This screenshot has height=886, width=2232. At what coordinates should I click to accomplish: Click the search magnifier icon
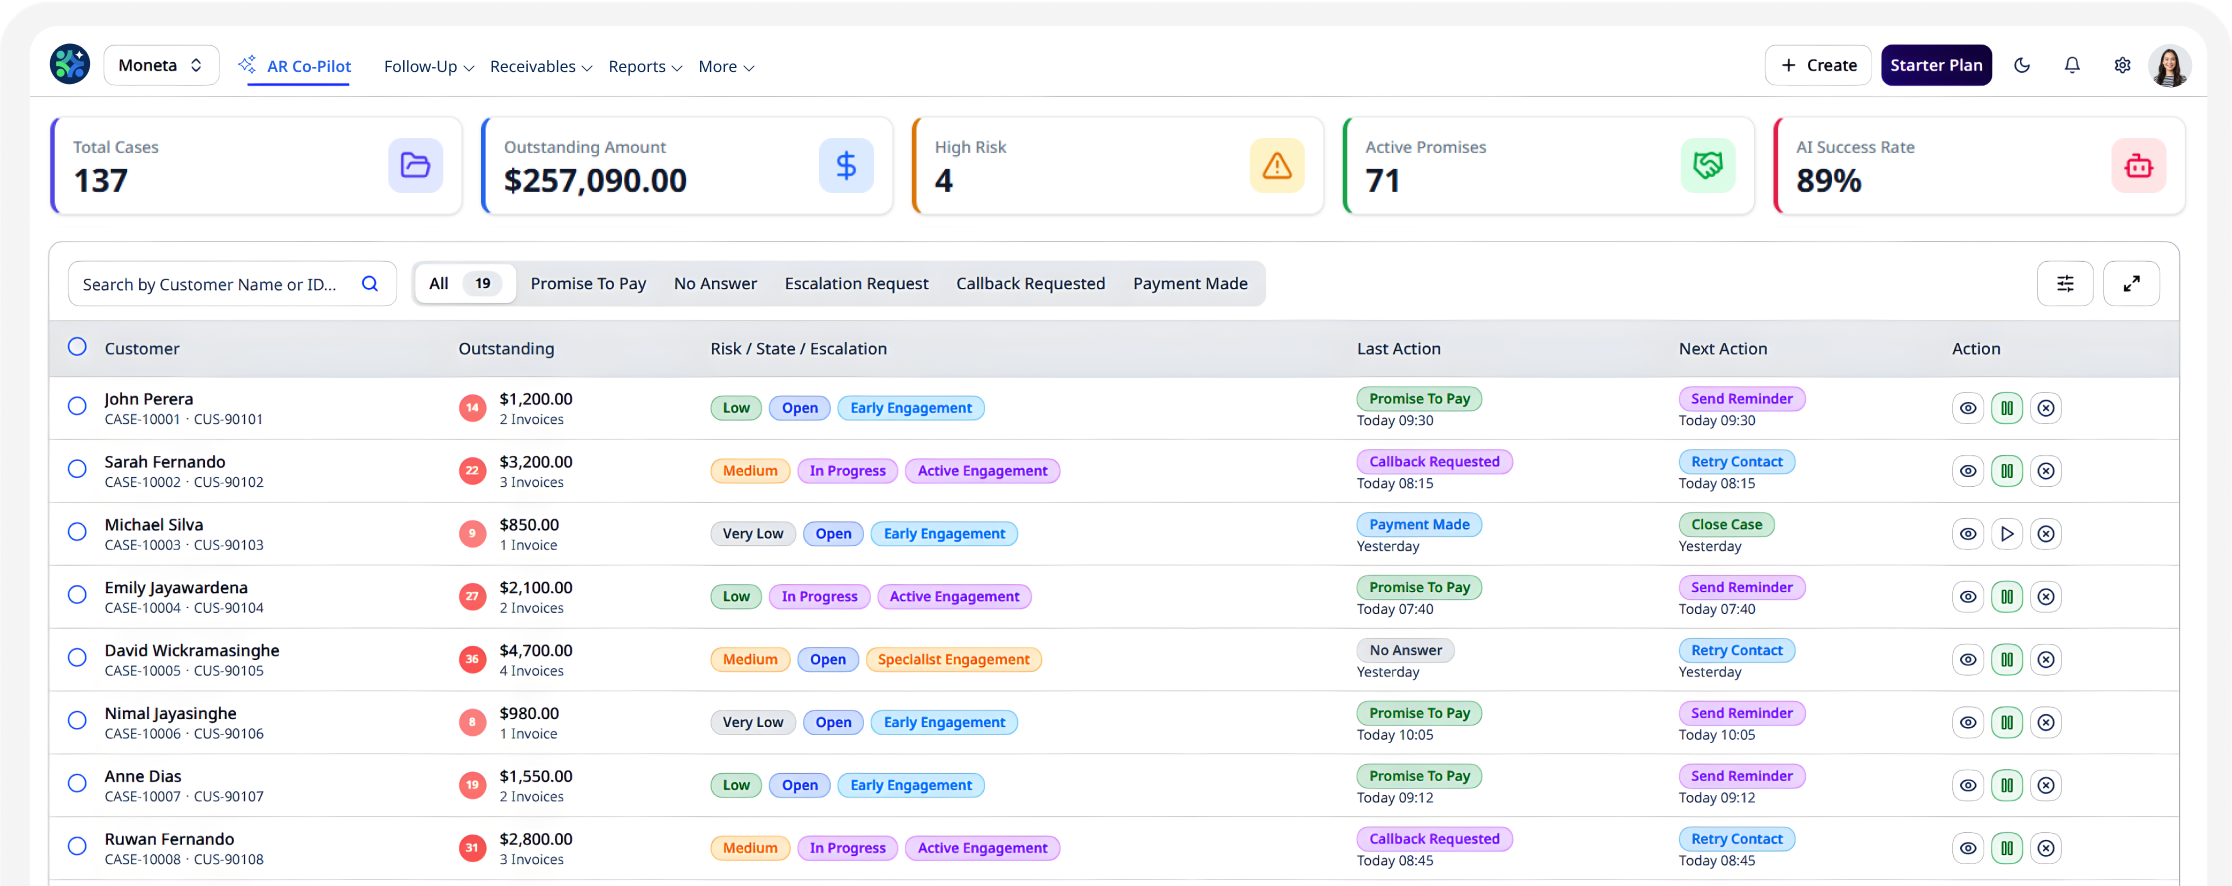pos(370,284)
